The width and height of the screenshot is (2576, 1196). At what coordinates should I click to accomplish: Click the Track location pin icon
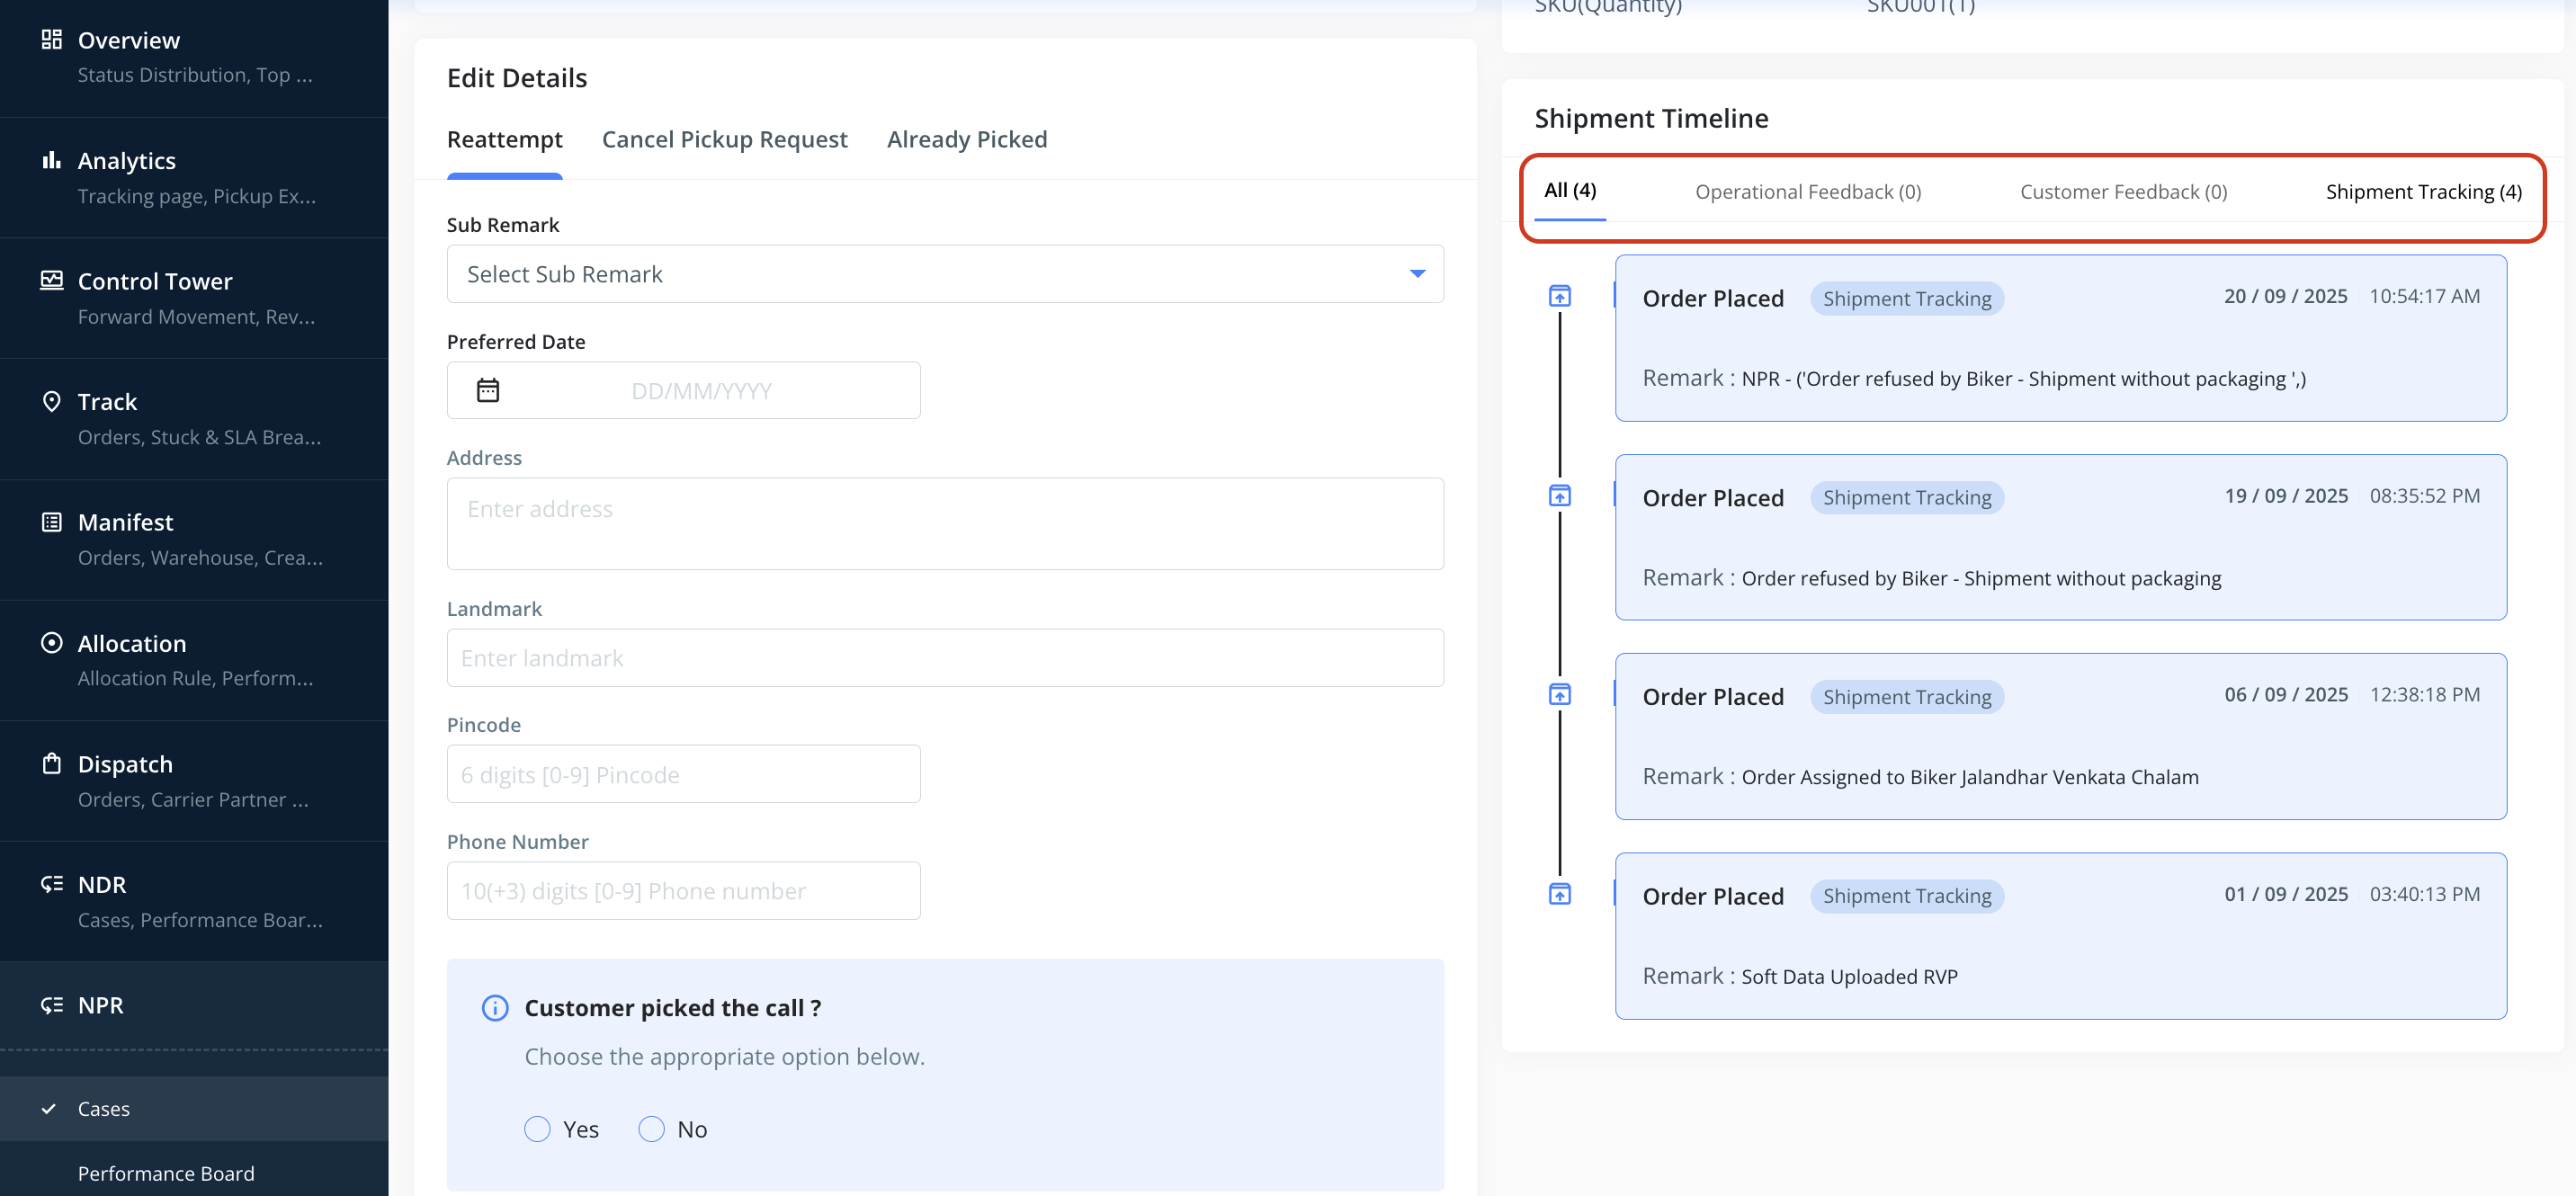51,401
